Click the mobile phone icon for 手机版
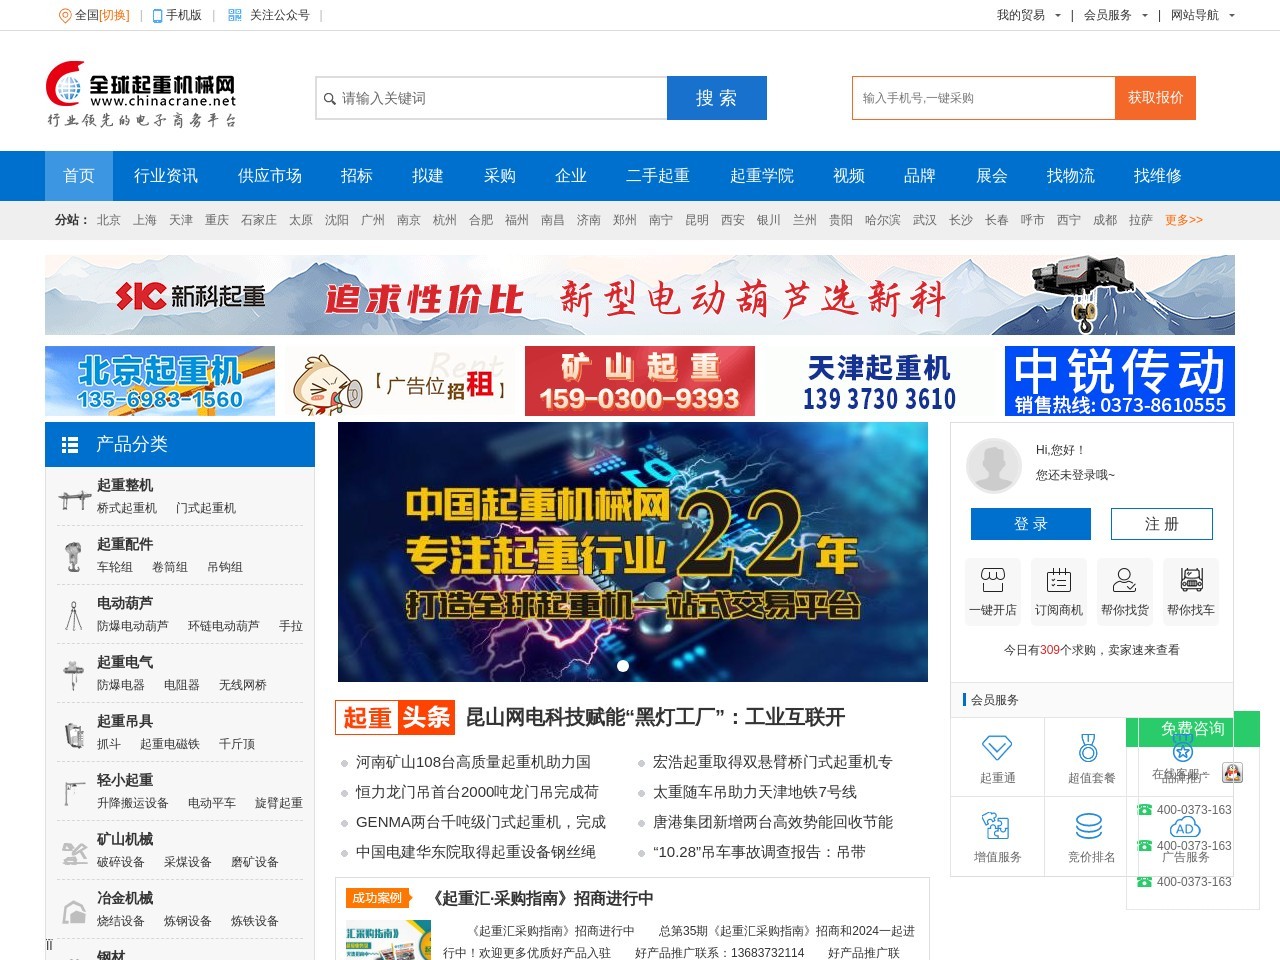The height and width of the screenshot is (960, 1280). coord(157,15)
